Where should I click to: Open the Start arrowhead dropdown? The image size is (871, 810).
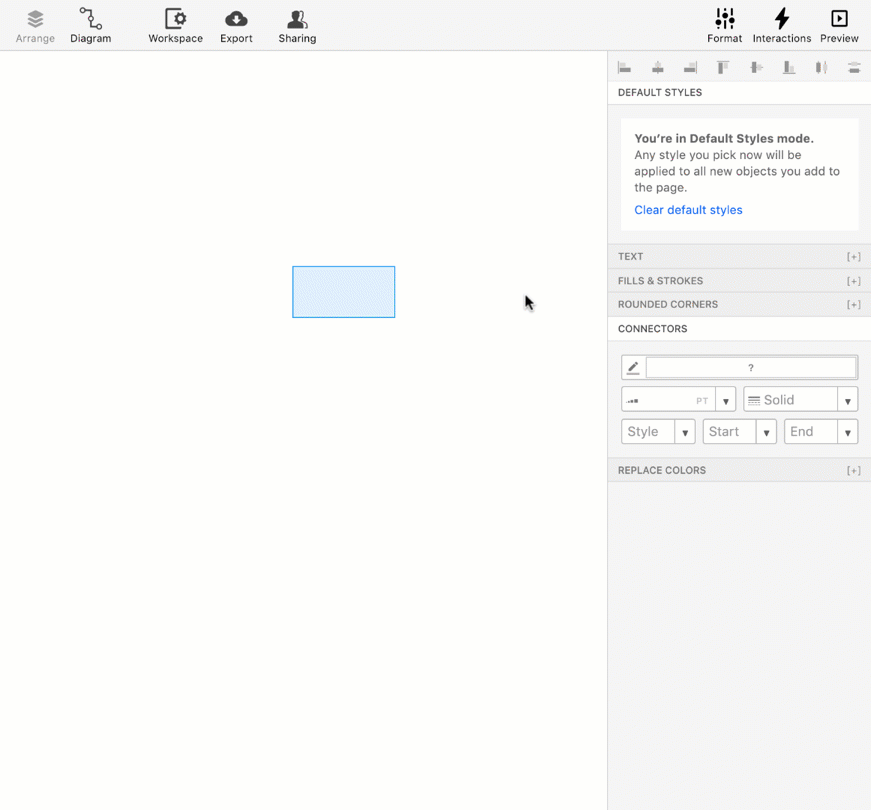coord(767,431)
